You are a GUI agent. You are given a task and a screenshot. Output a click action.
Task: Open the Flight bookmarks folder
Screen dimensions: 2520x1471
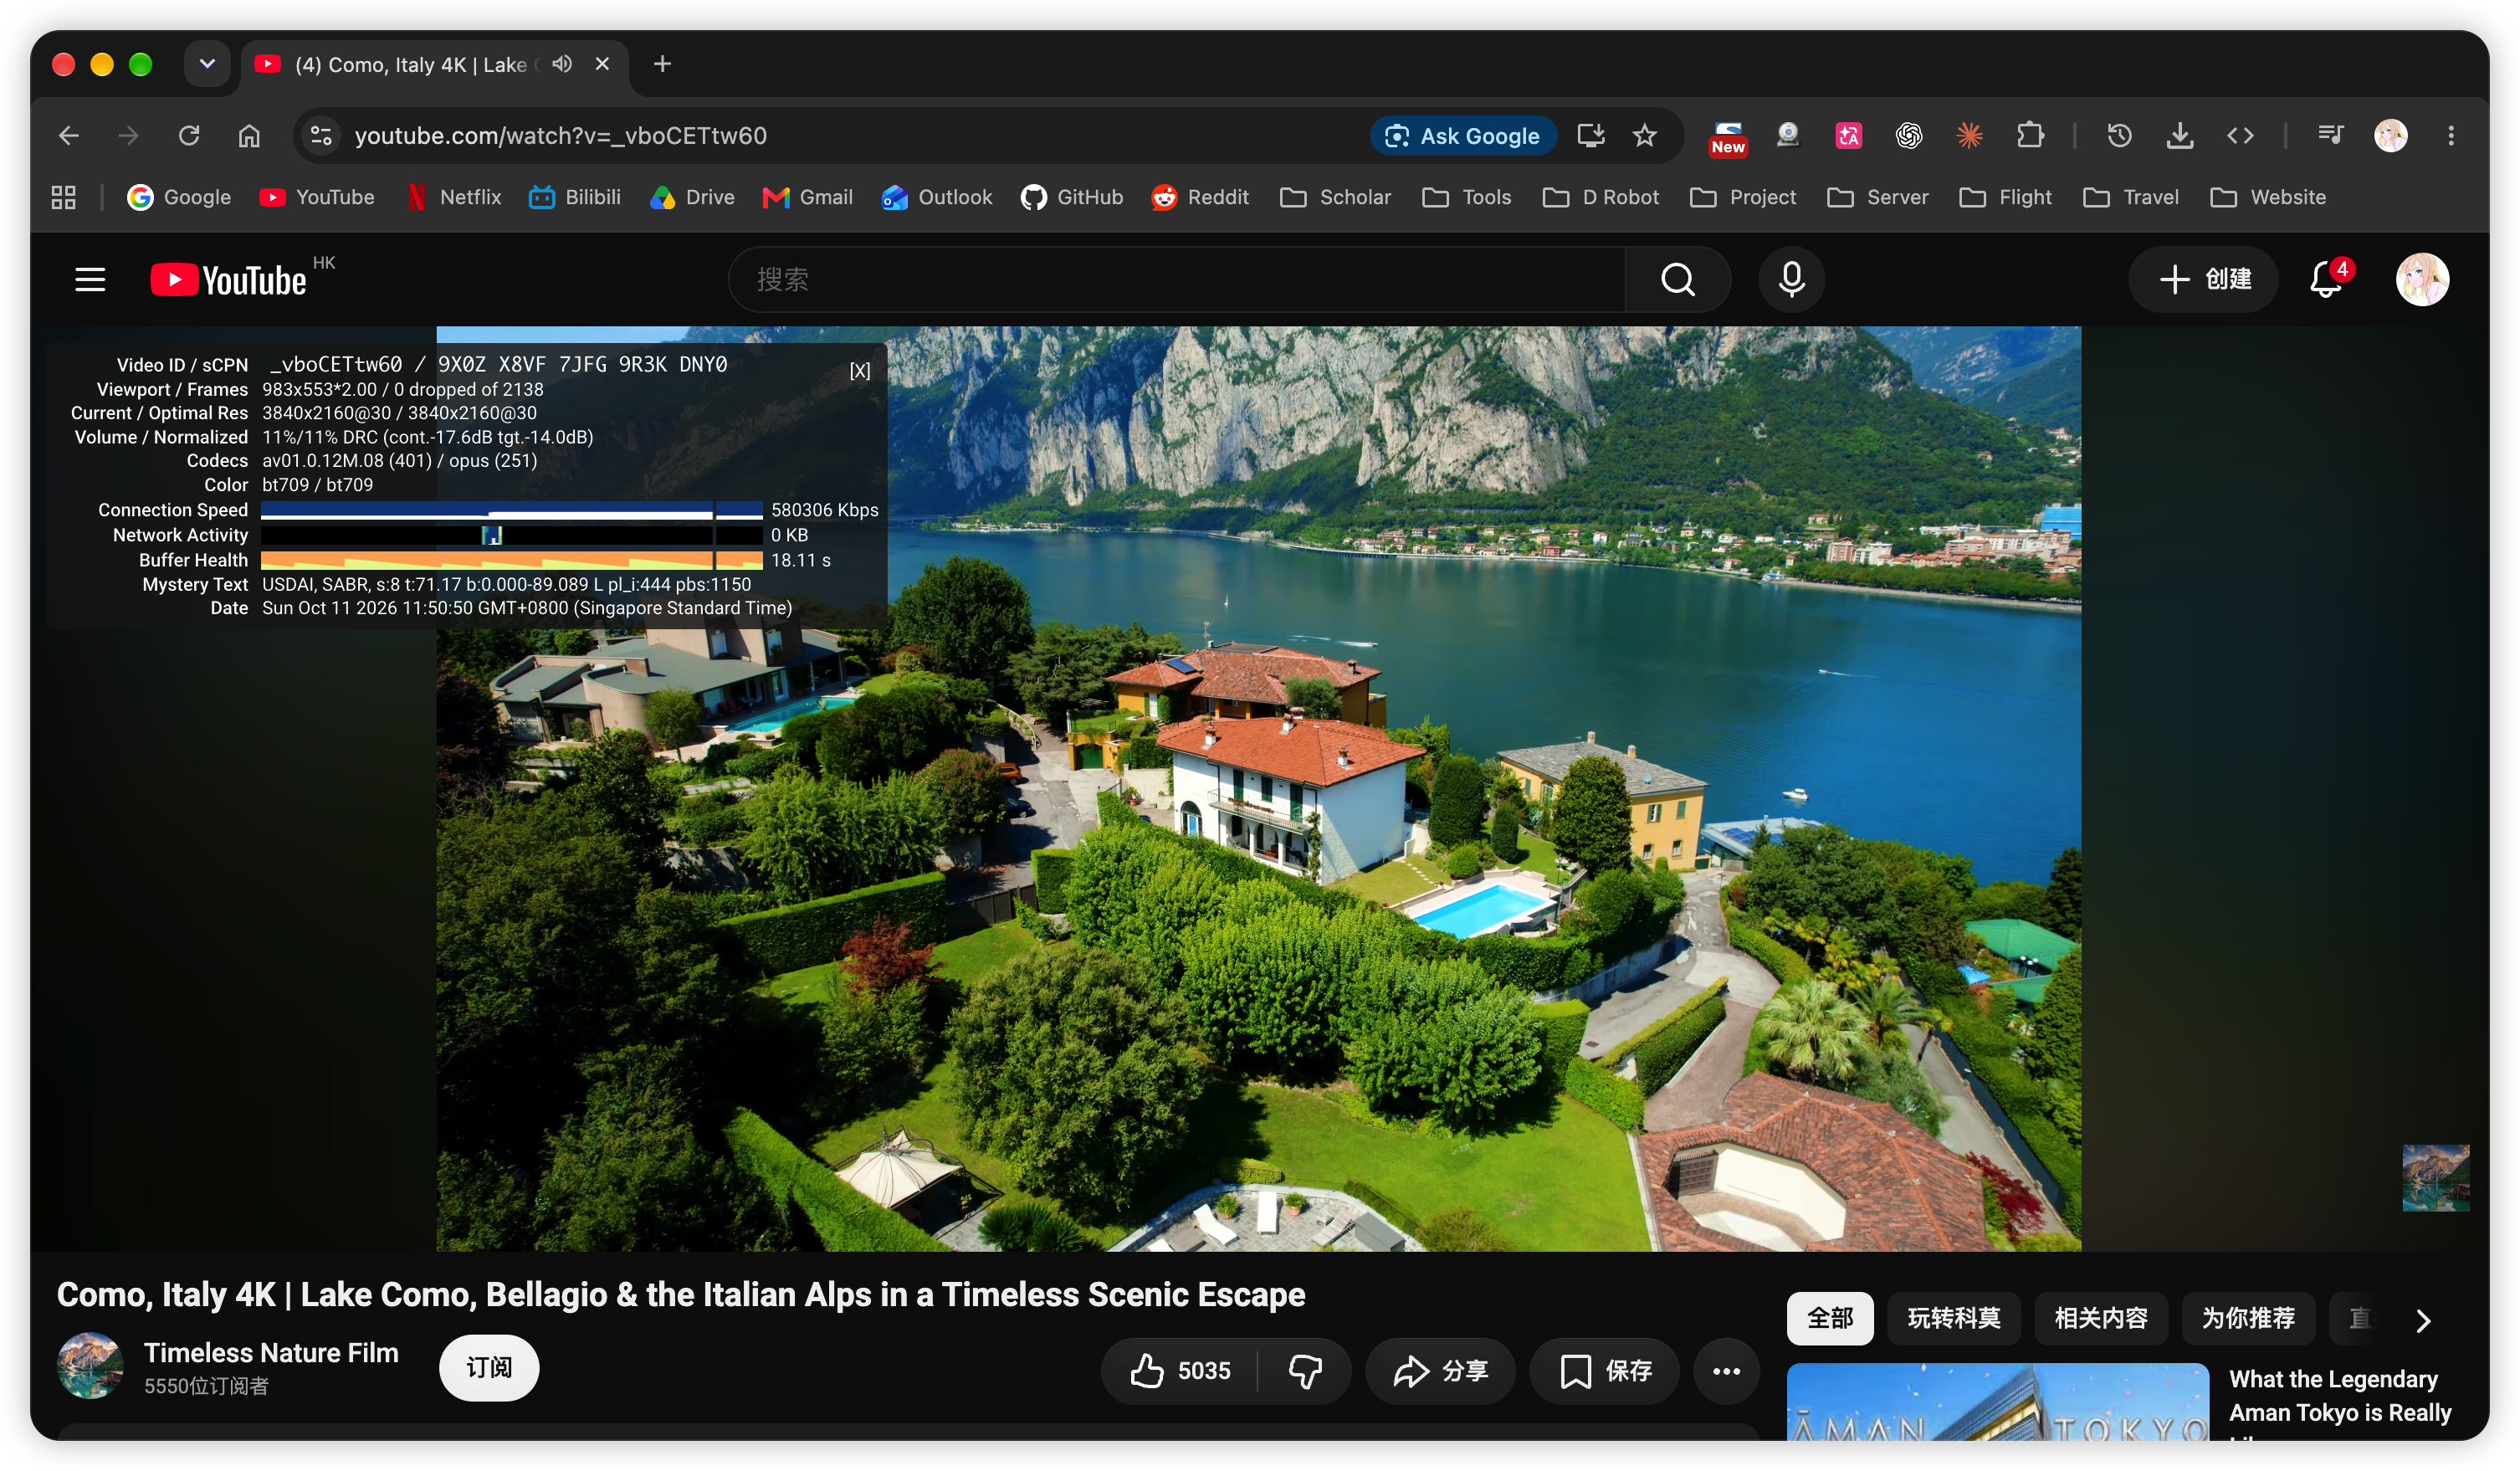click(x=2005, y=197)
